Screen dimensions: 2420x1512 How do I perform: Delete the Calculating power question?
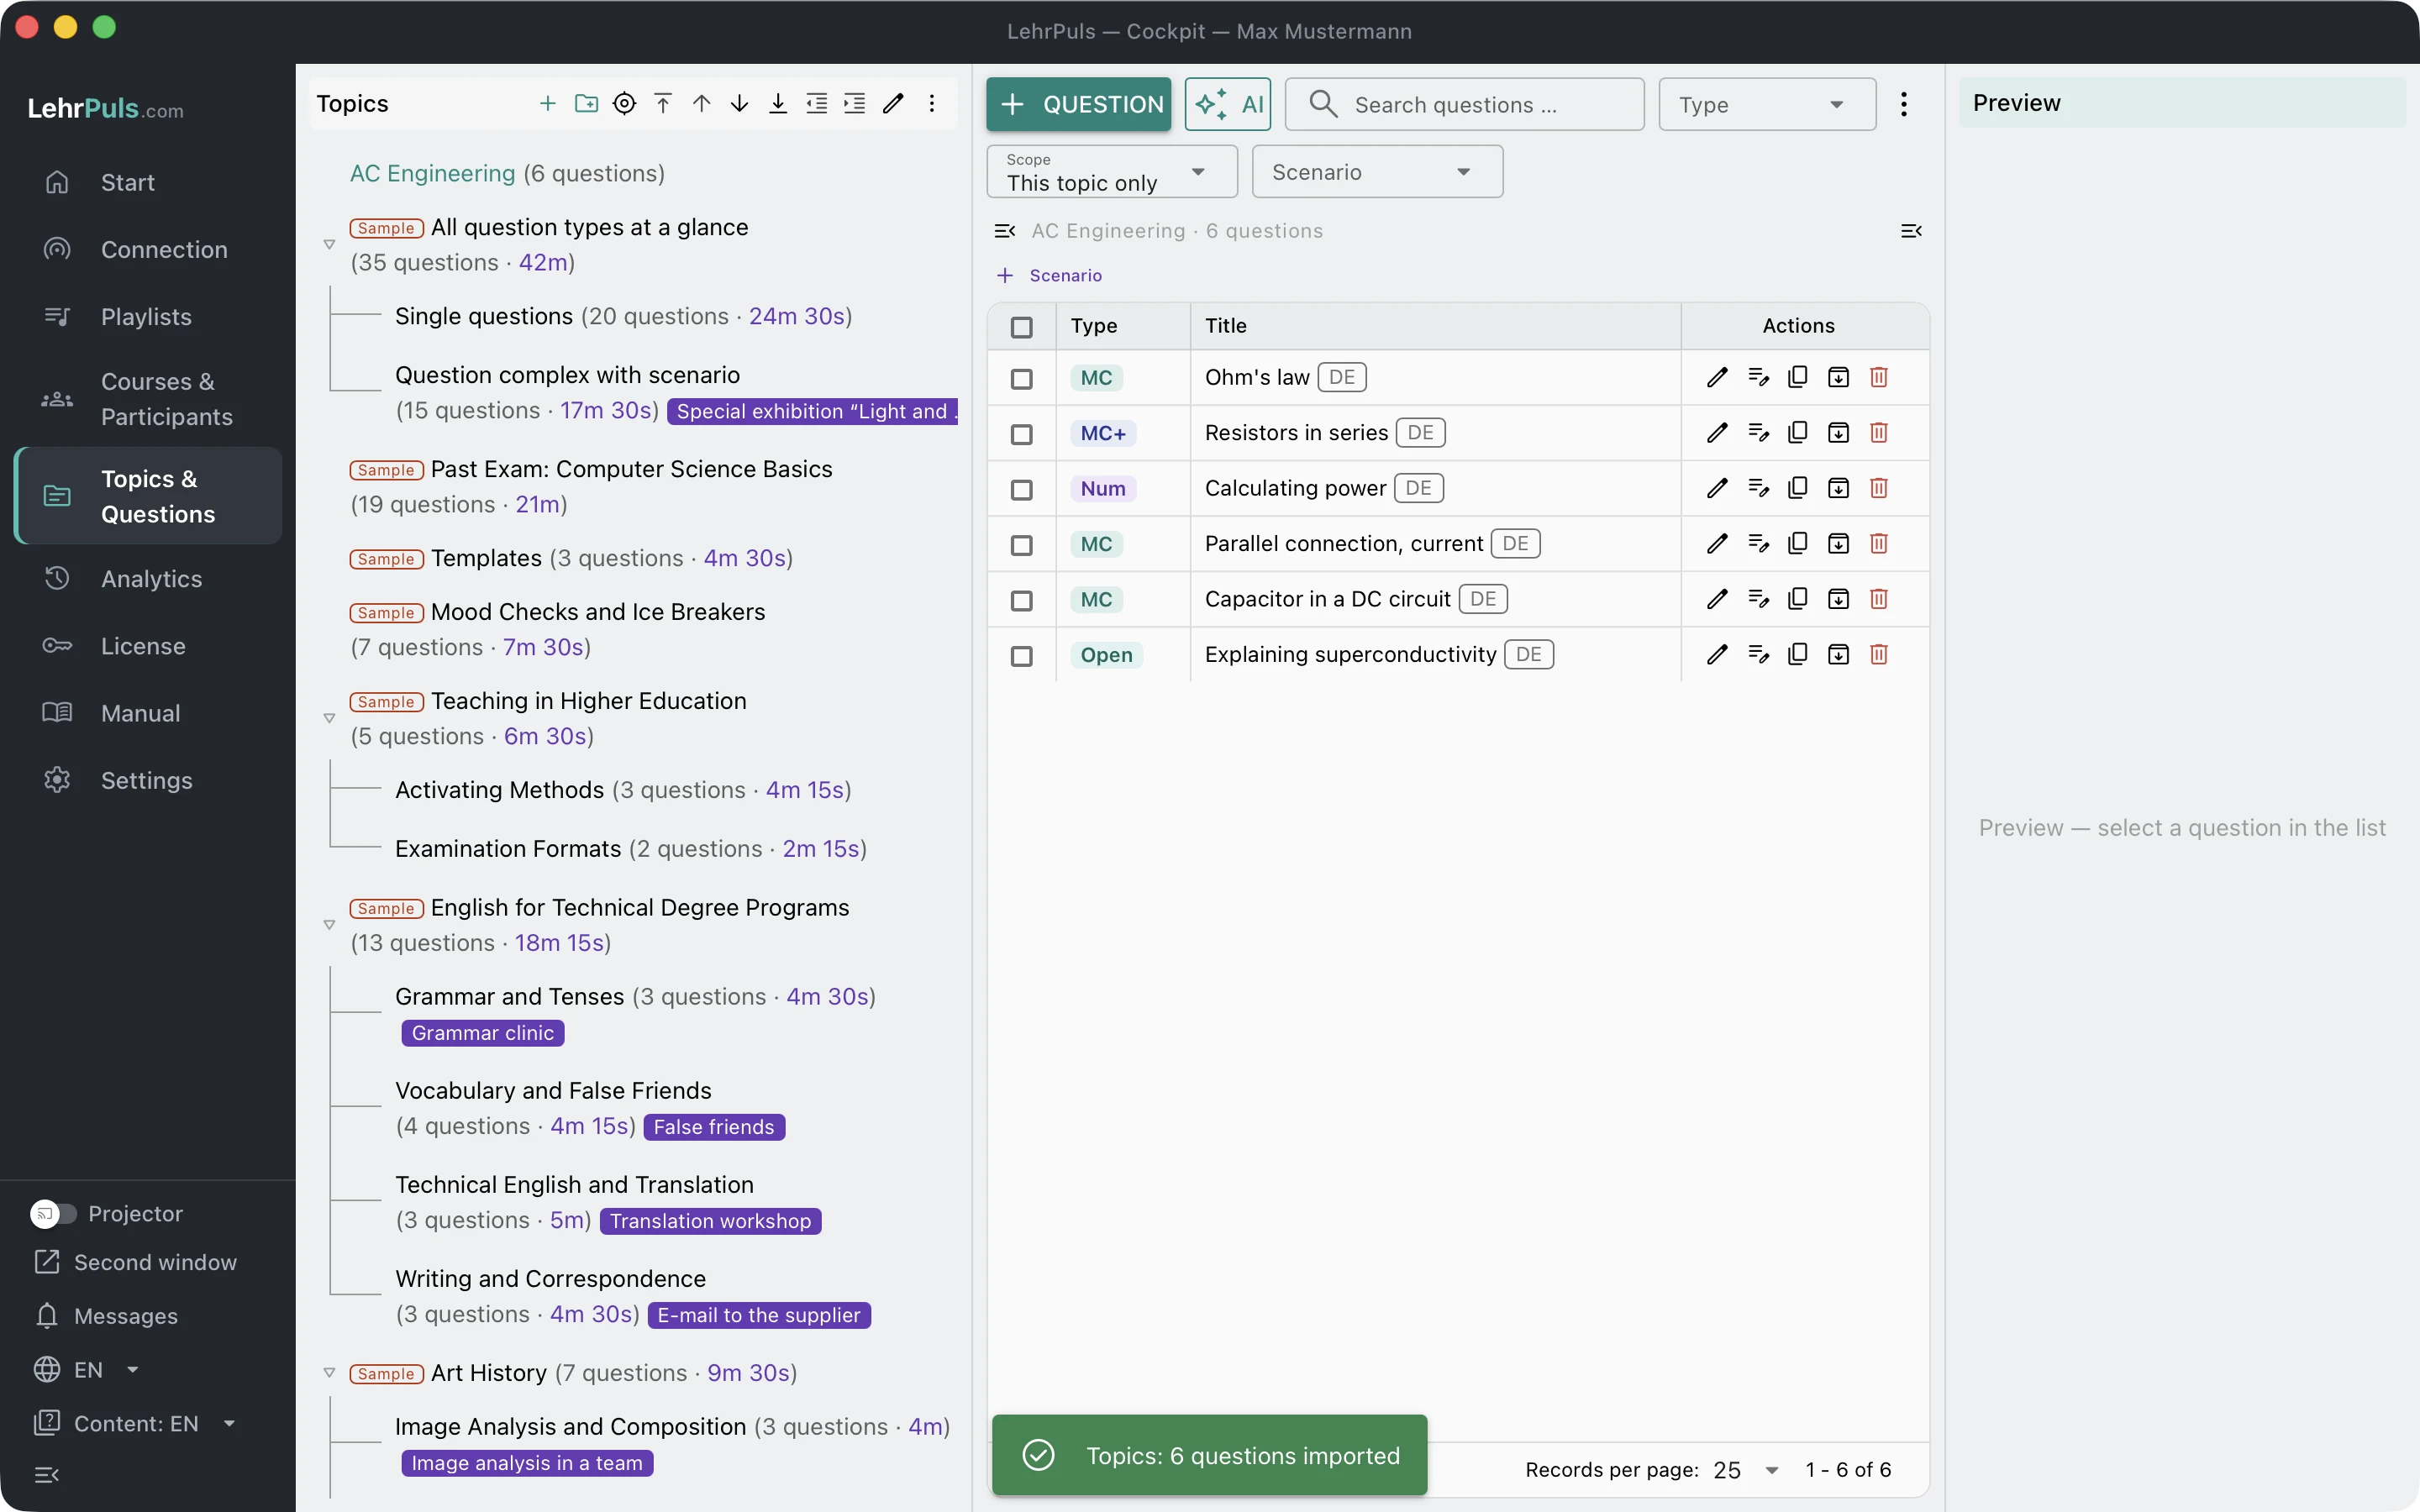pyautogui.click(x=1878, y=488)
